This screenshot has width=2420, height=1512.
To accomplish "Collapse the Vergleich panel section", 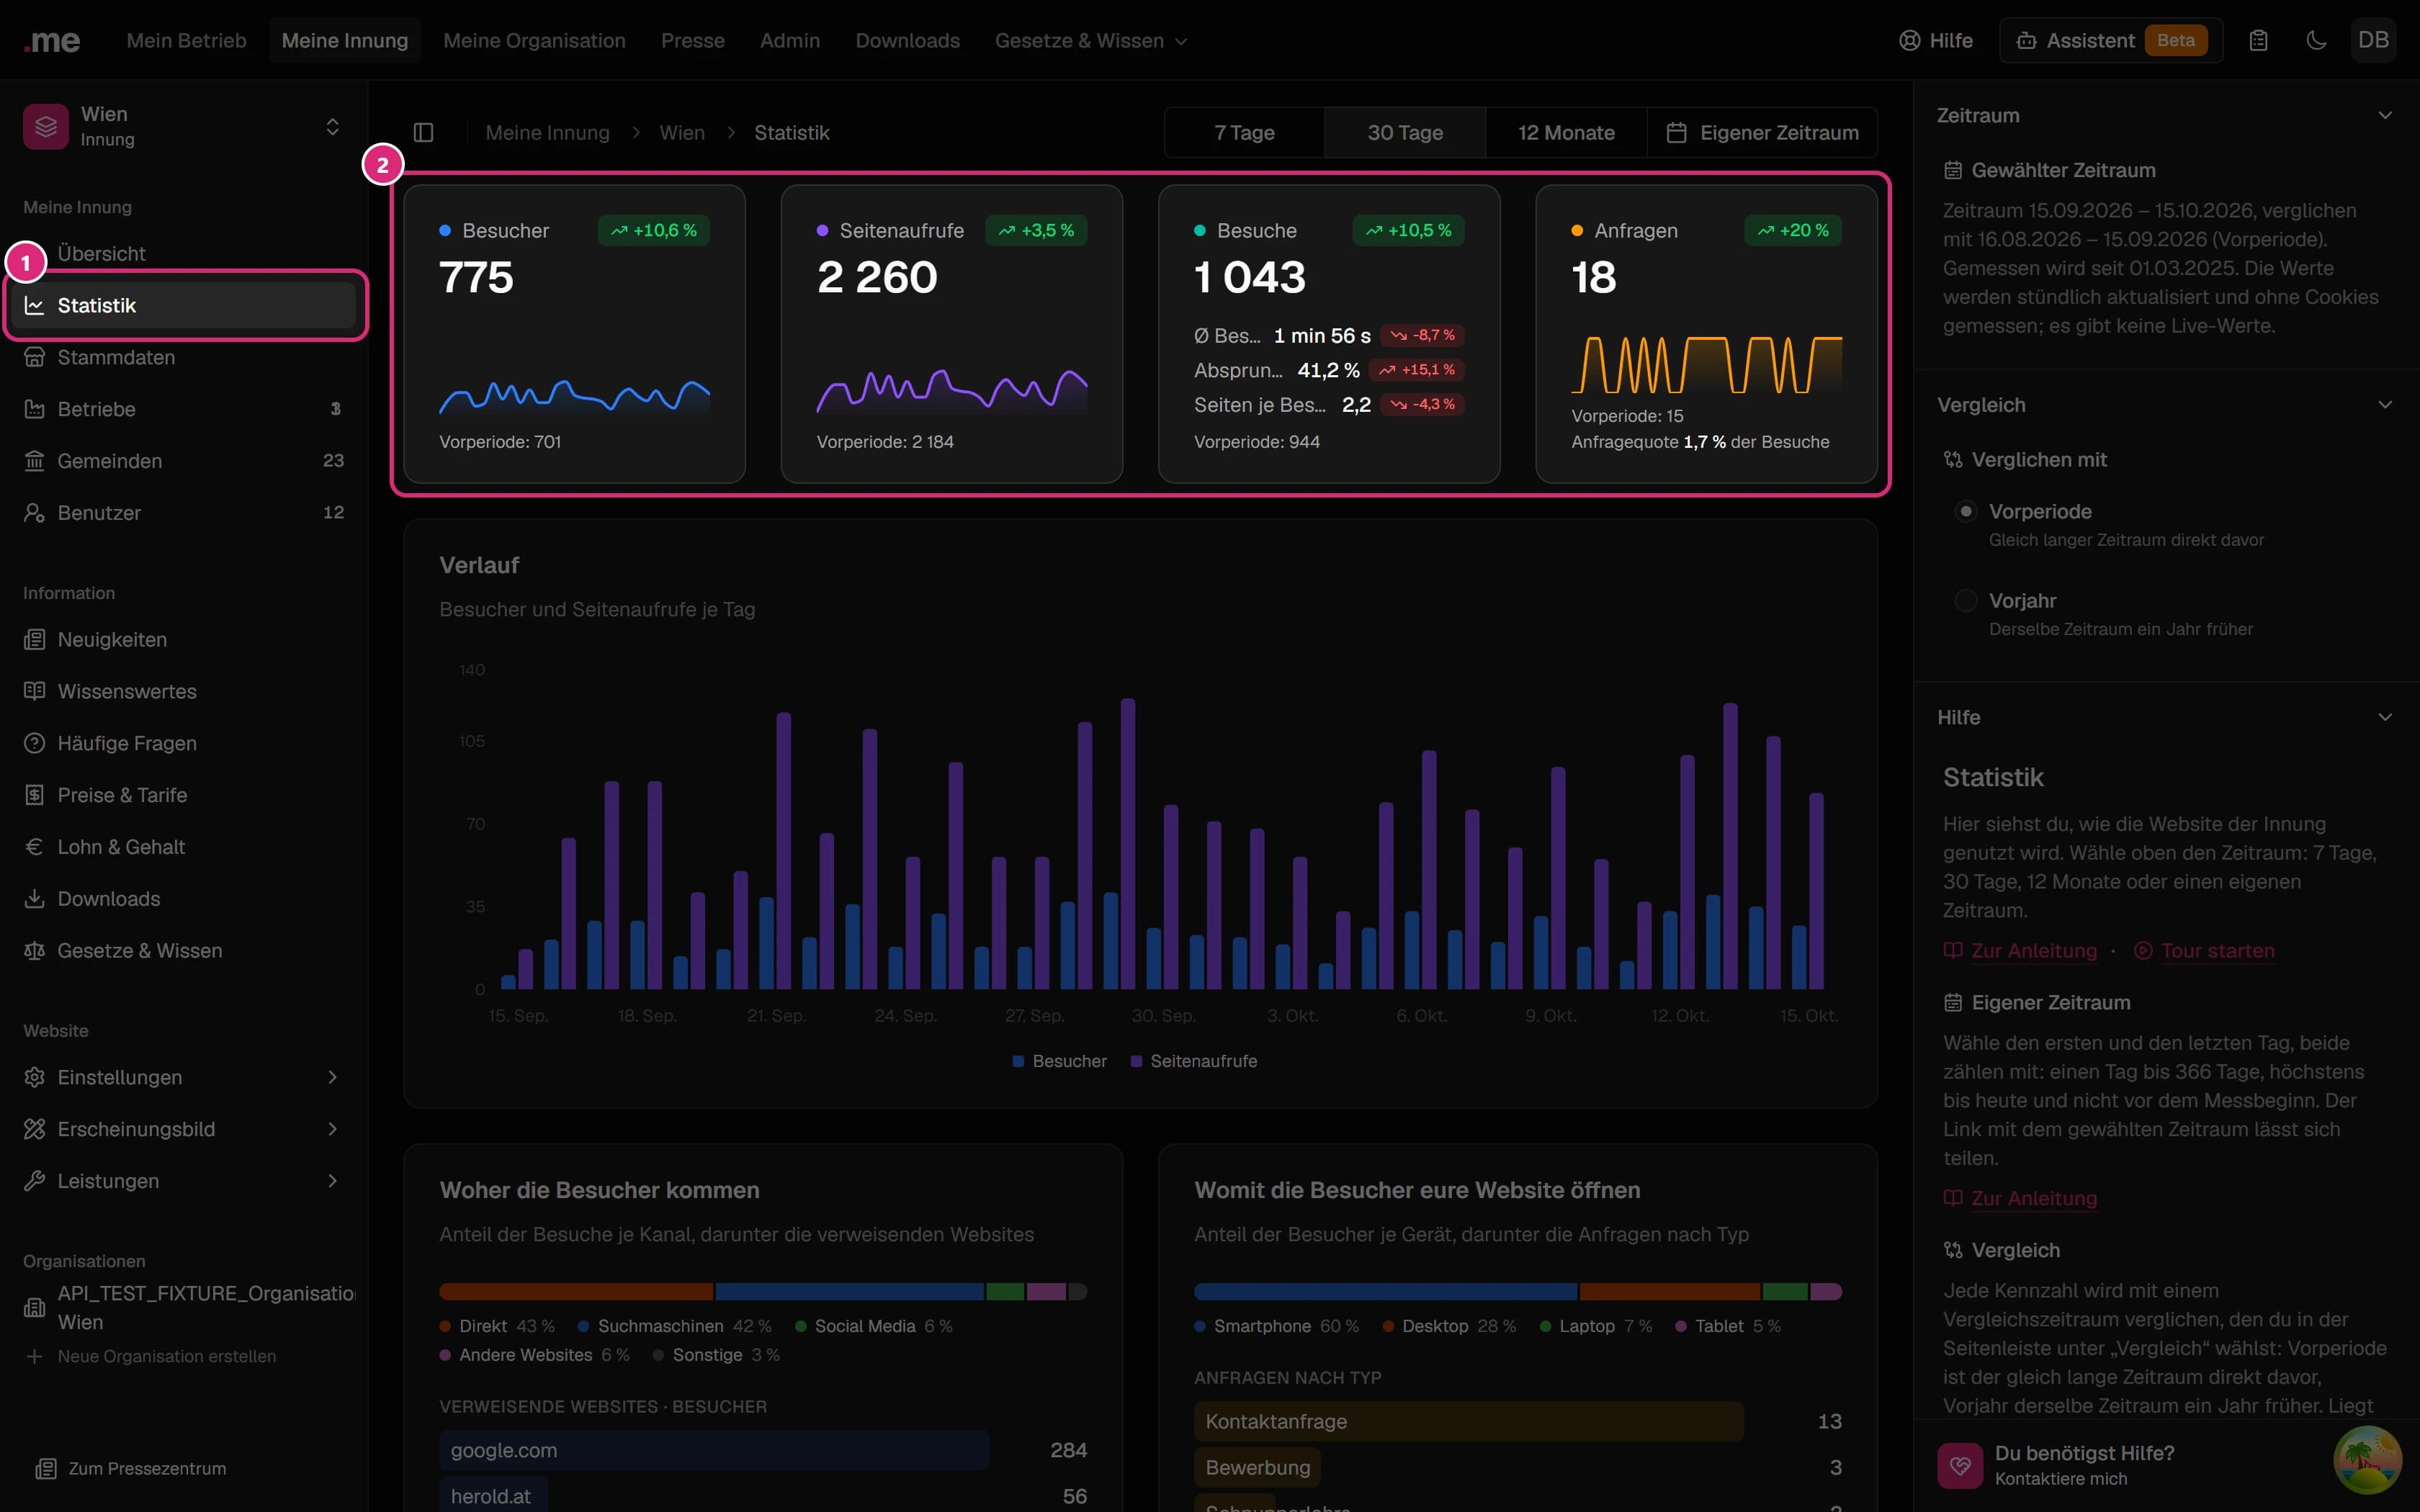I will (x=2385, y=405).
